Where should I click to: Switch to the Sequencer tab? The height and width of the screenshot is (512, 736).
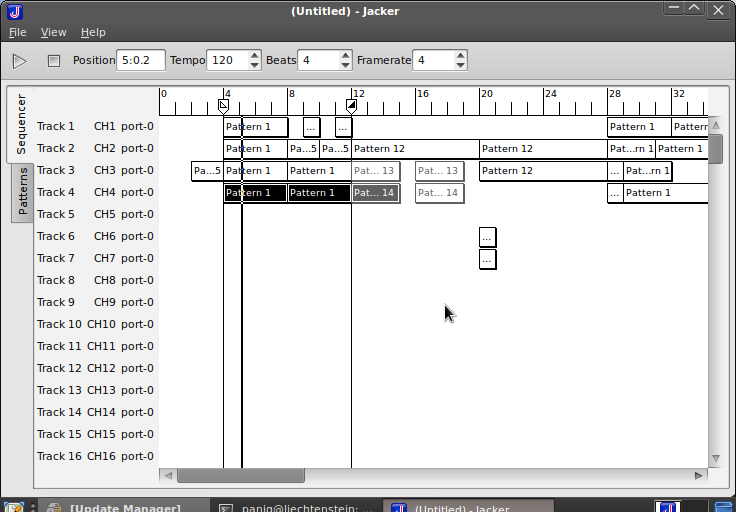click(x=21, y=124)
